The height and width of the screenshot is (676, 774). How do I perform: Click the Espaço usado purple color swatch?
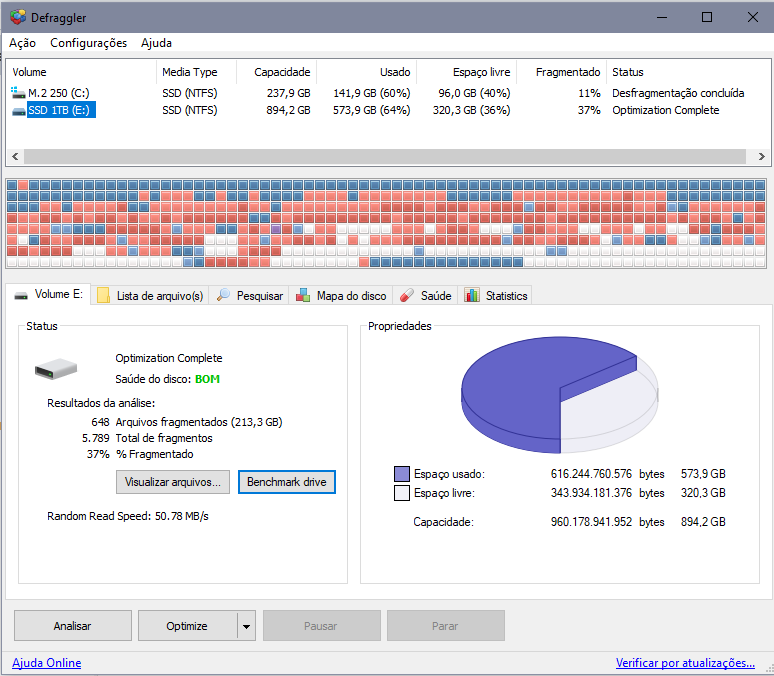click(x=402, y=474)
